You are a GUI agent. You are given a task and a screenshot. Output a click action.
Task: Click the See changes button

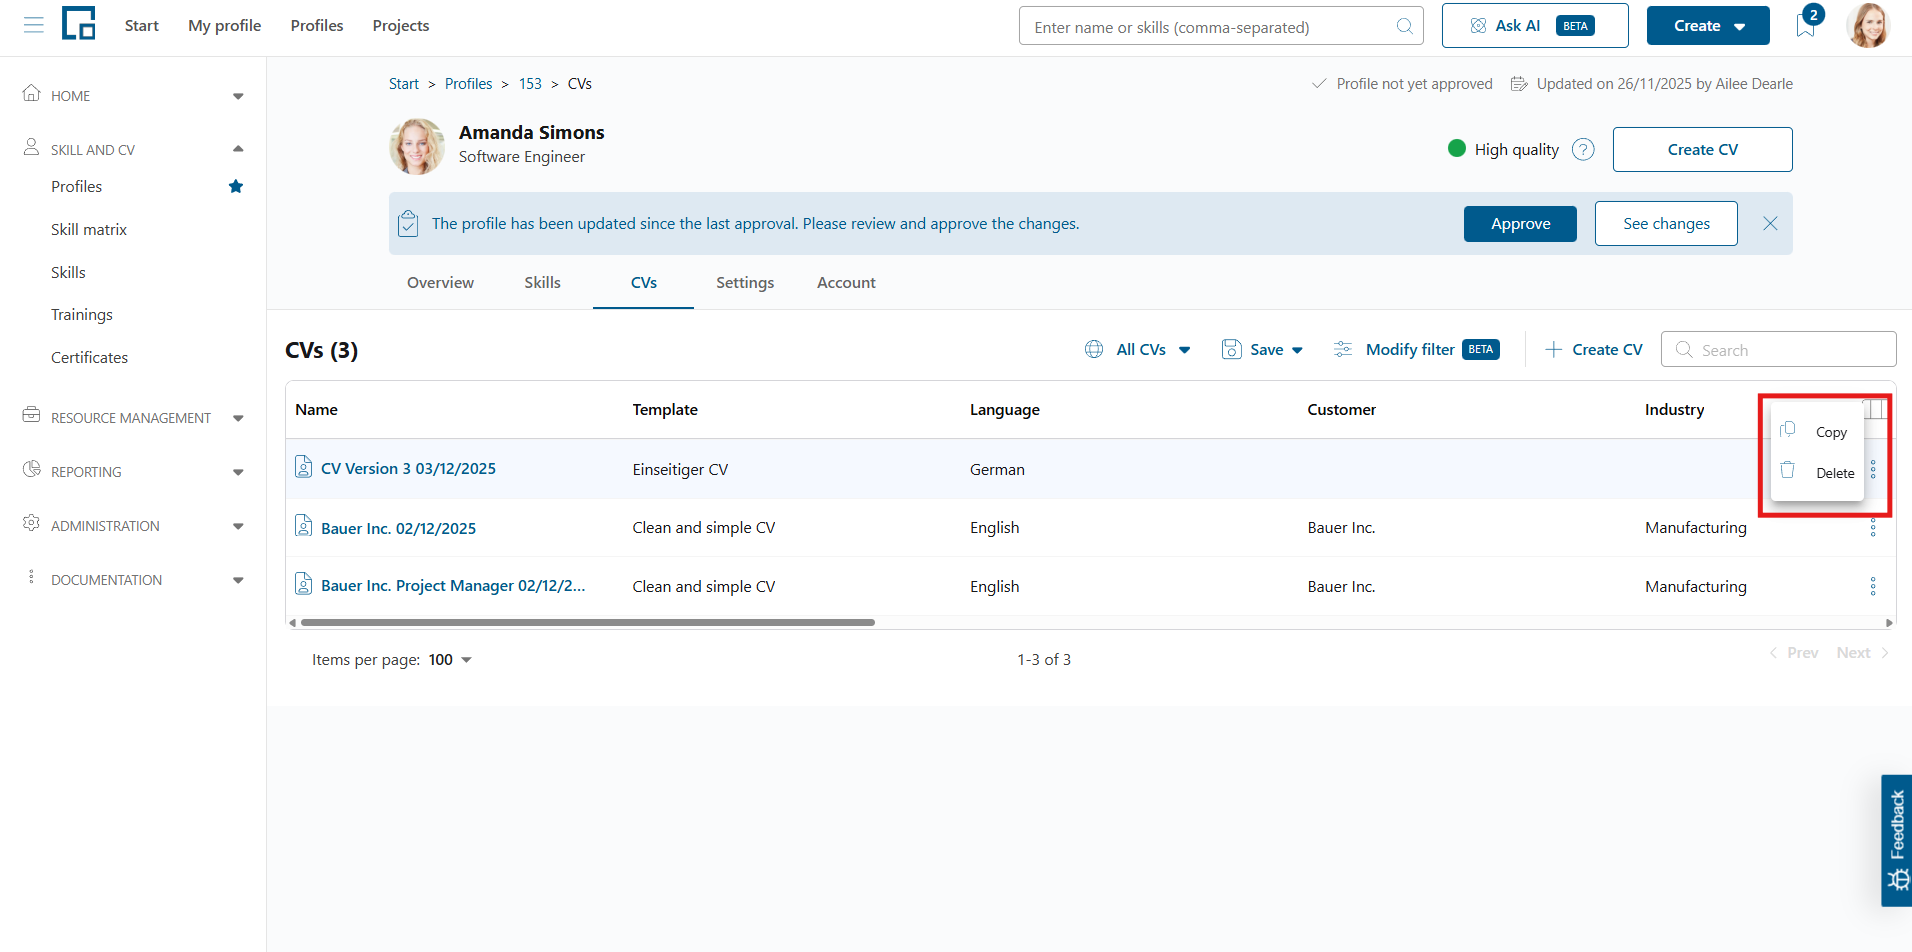pos(1666,224)
